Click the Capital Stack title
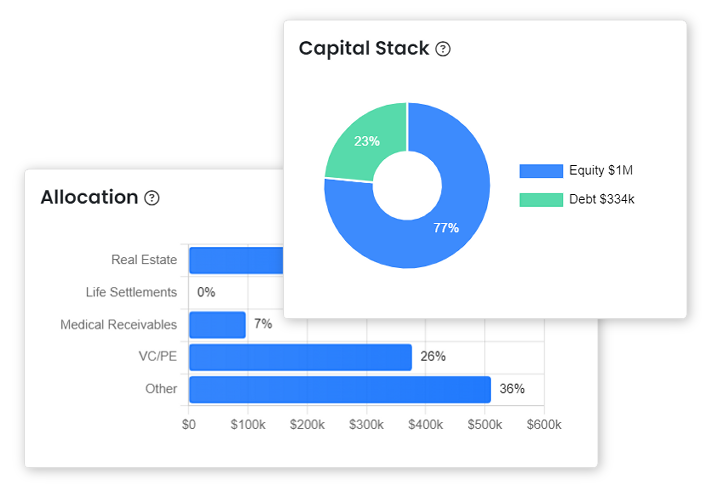The height and width of the screenshot is (486, 702). click(364, 48)
